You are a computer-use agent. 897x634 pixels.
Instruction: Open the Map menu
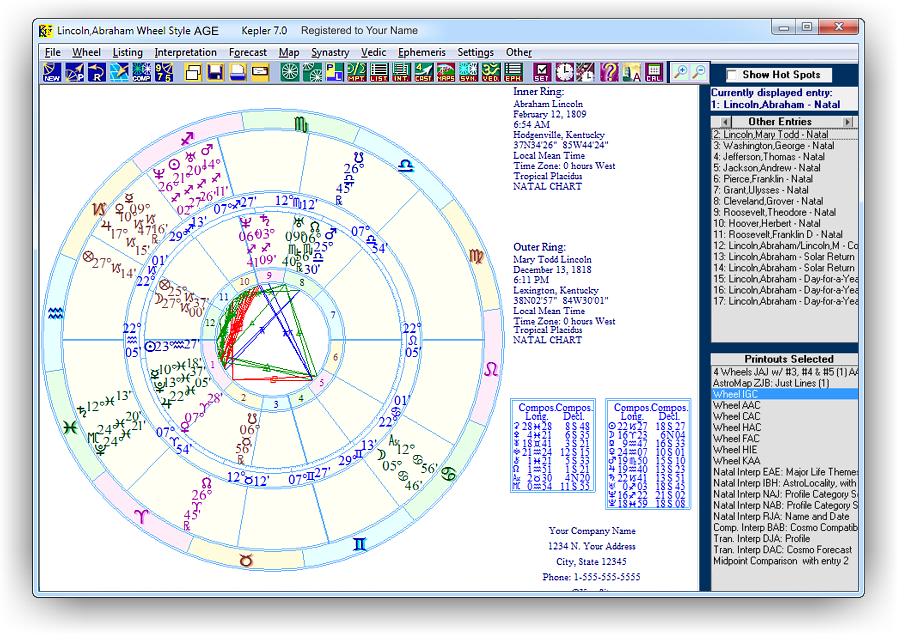(289, 52)
